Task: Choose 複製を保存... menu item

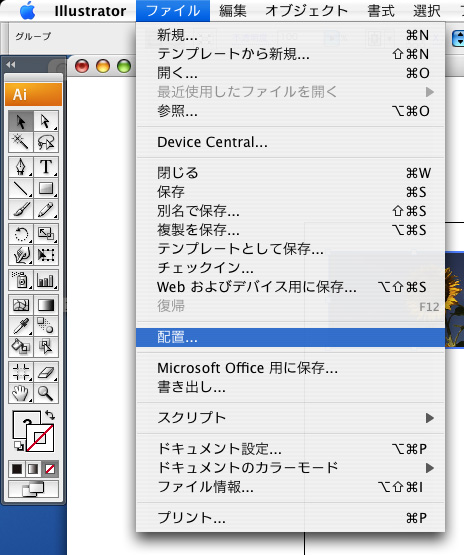Action: tap(291, 230)
